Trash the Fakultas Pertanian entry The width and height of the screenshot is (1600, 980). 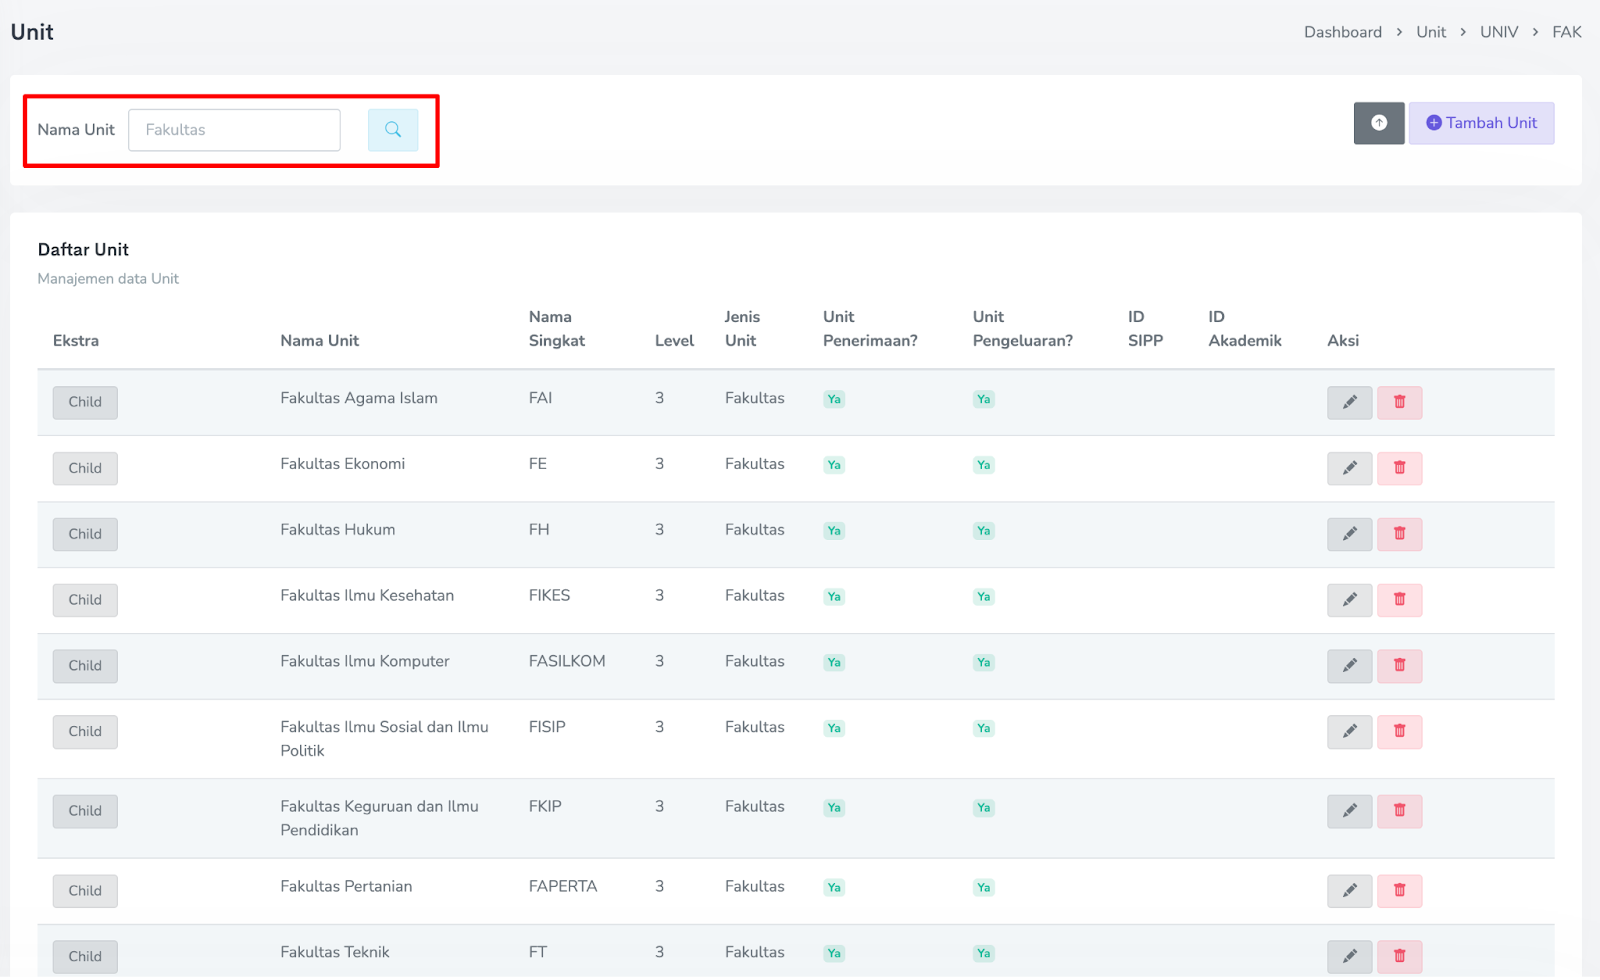pyautogui.click(x=1399, y=891)
